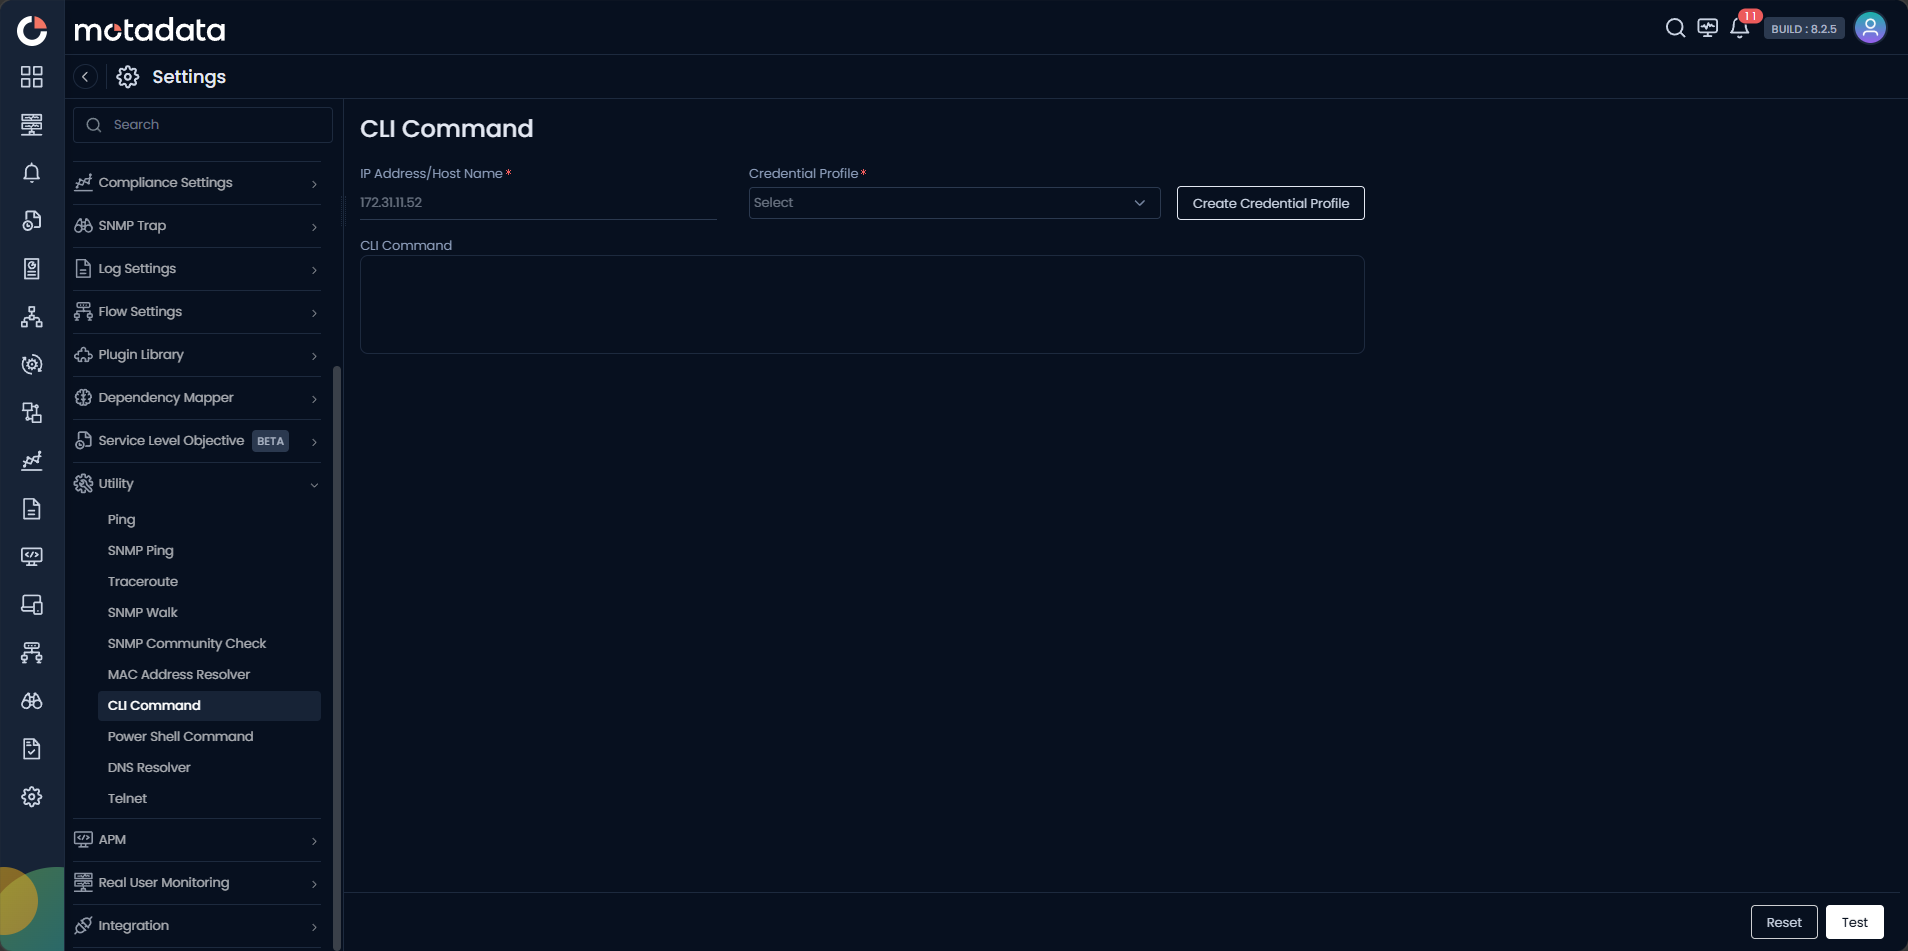Click the Dependency Mapper icon
Viewport: 1908px width, 951px height.
point(83,397)
